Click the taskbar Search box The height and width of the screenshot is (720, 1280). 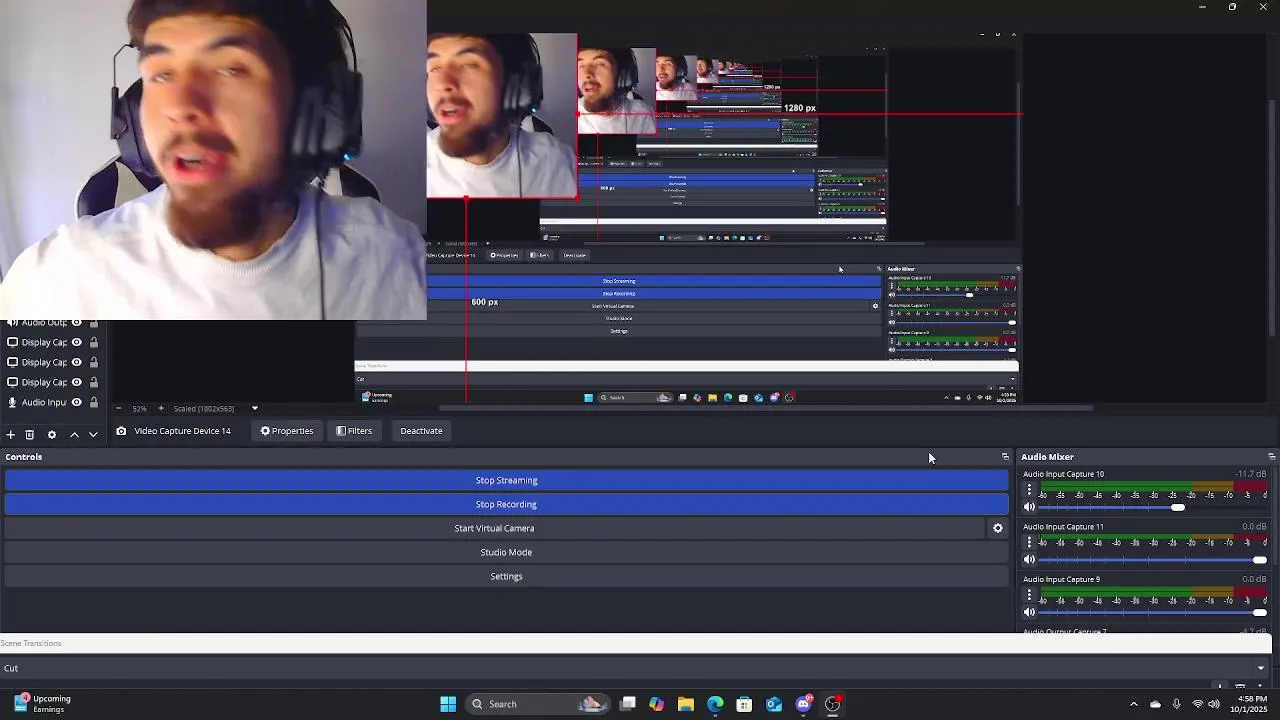click(x=538, y=704)
